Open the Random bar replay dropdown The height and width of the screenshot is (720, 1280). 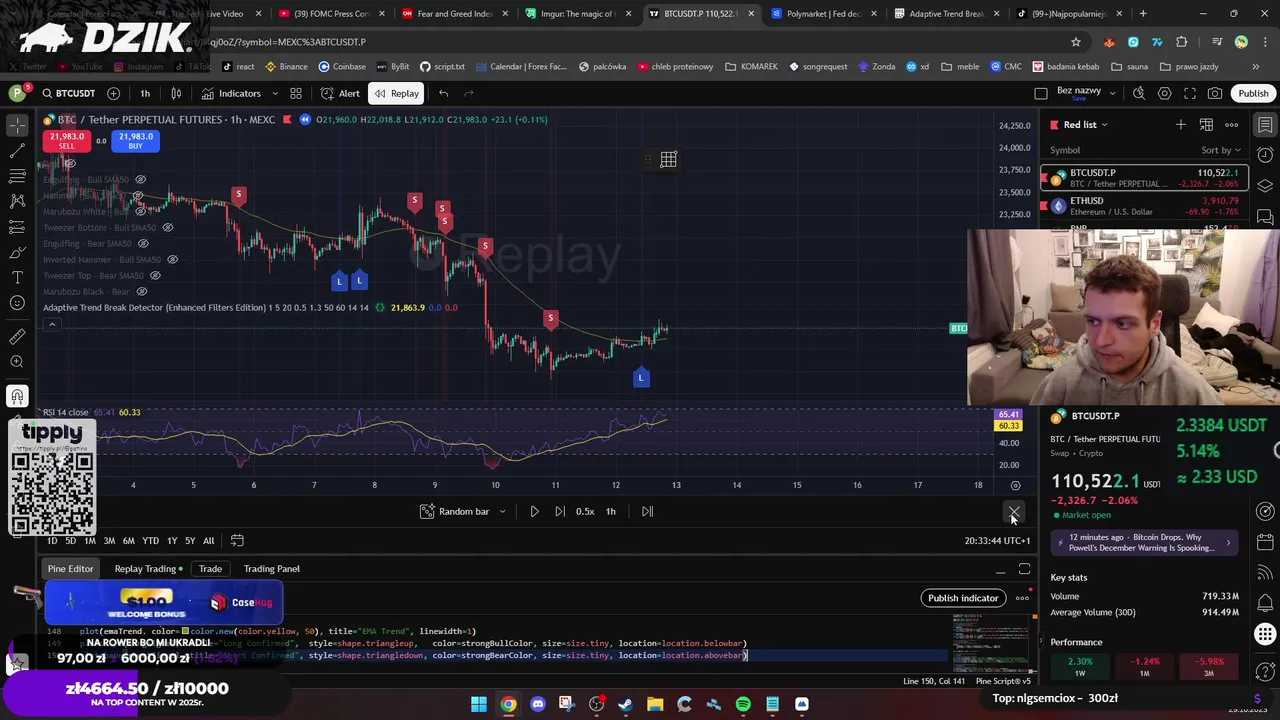click(x=463, y=511)
